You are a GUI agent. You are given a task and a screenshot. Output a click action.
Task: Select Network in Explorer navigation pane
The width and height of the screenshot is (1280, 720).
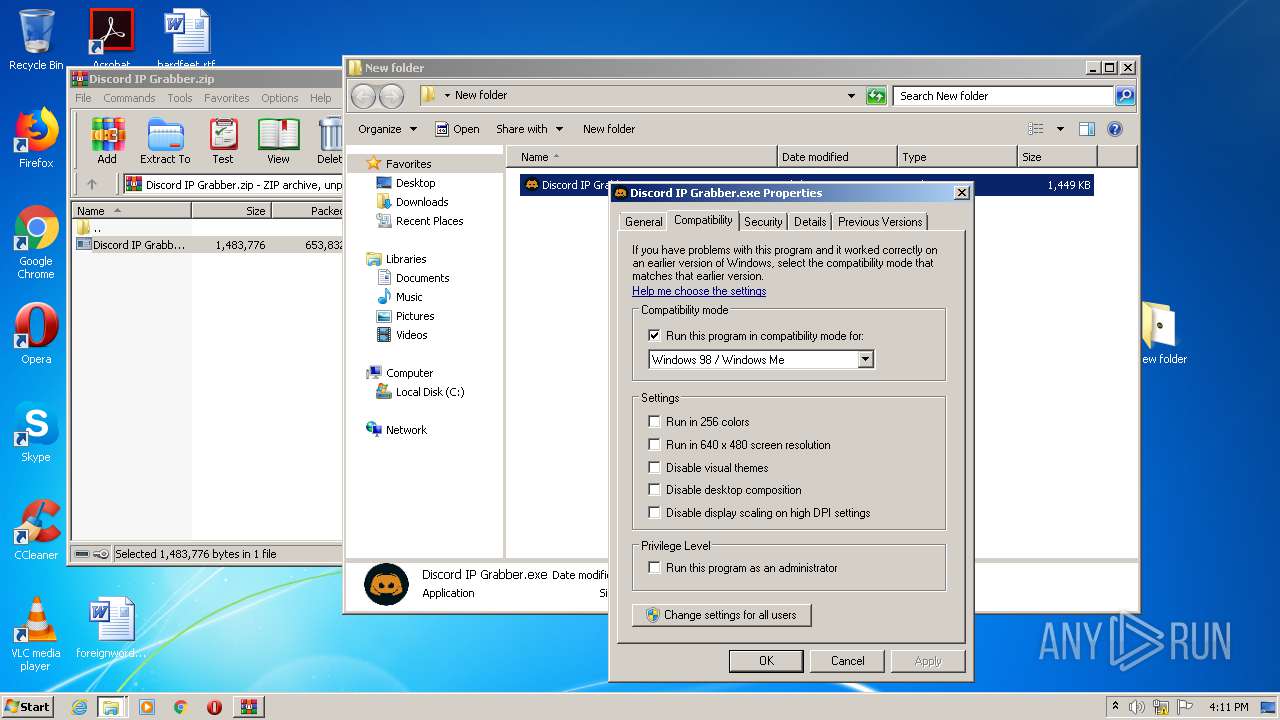pos(406,430)
